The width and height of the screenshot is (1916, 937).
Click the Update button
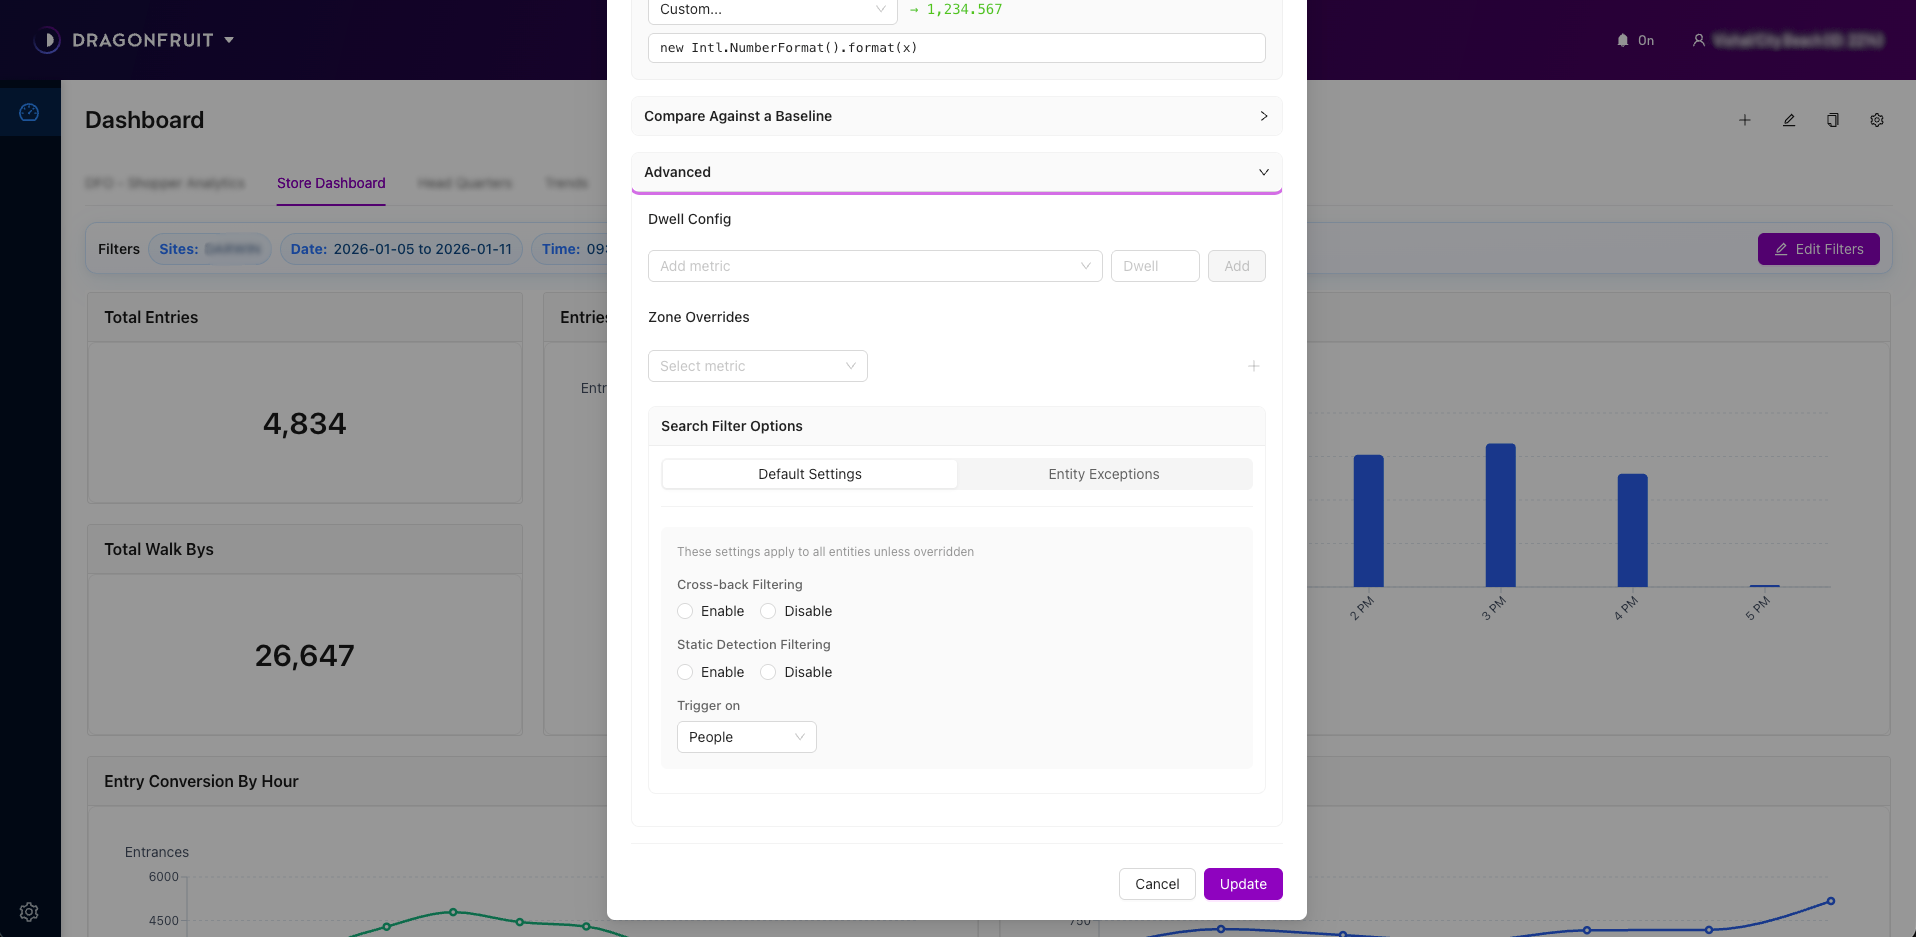(x=1242, y=884)
